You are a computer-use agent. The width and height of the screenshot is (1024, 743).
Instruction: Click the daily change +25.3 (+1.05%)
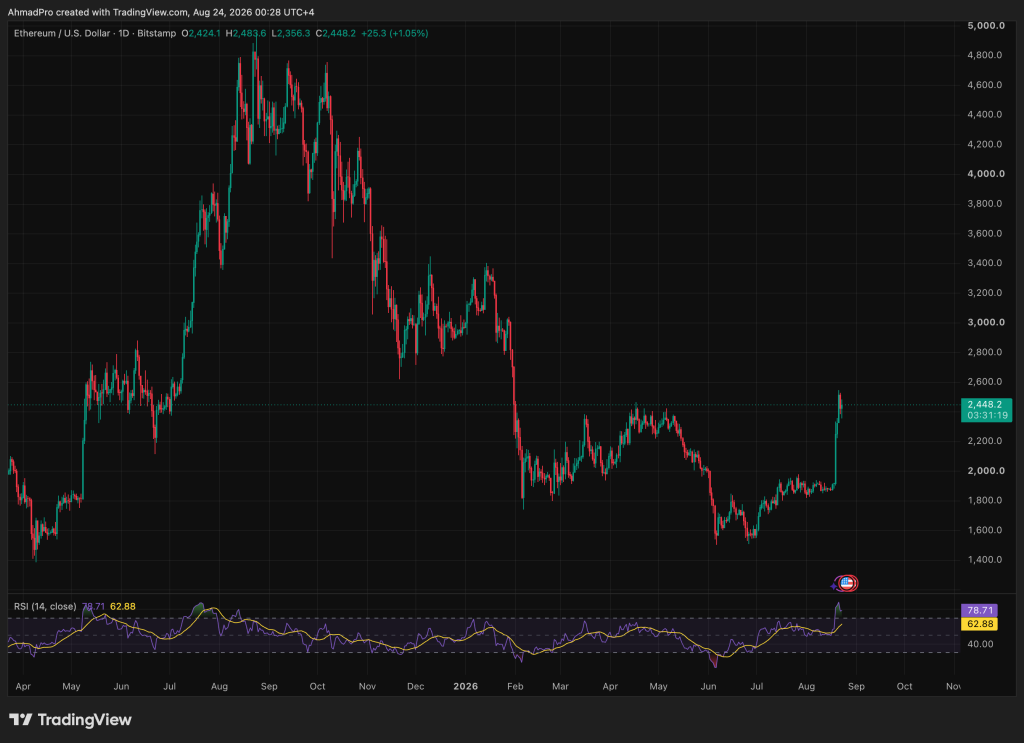click(395, 33)
